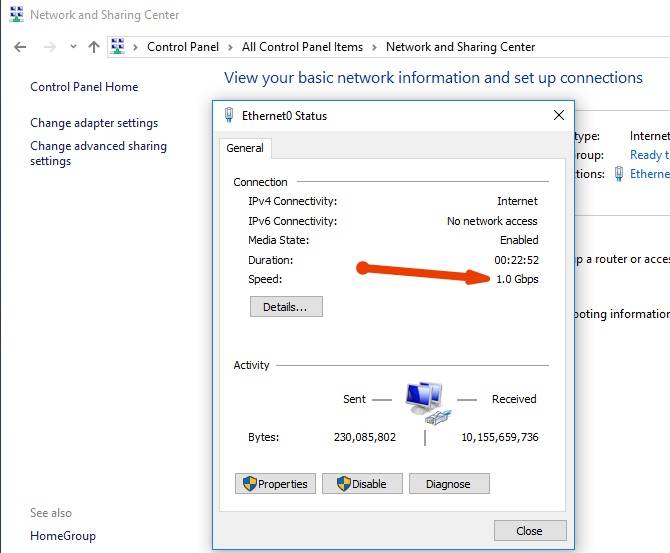Open the HomeGroup link under See also
The width and height of the screenshot is (670, 553).
(x=63, y=536)
